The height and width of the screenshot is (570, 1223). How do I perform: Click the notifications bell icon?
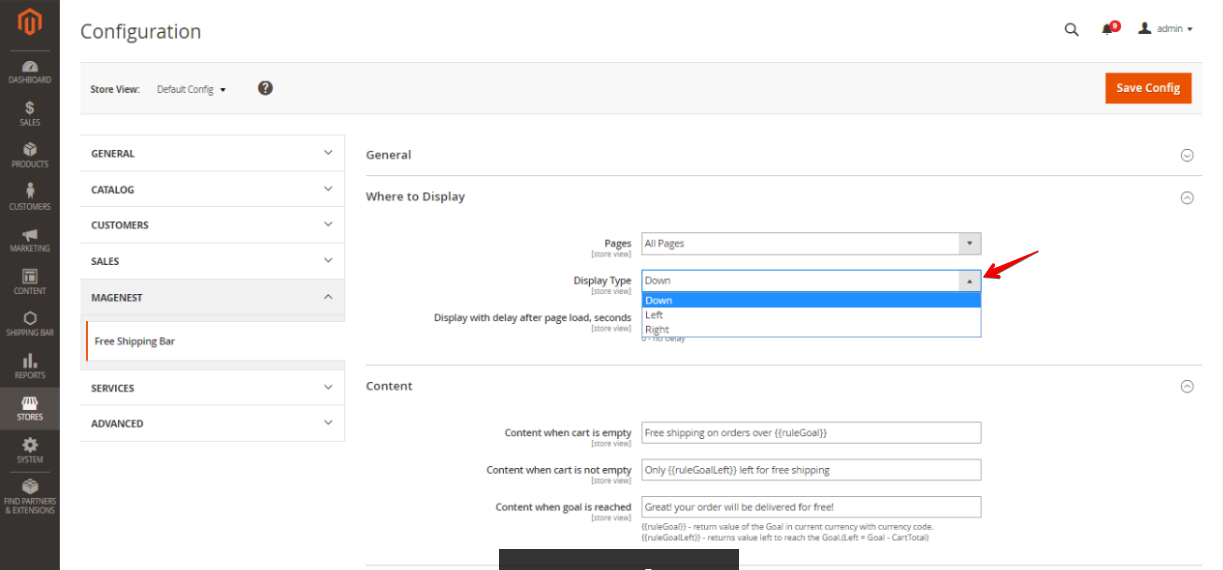coord(1108,29)
